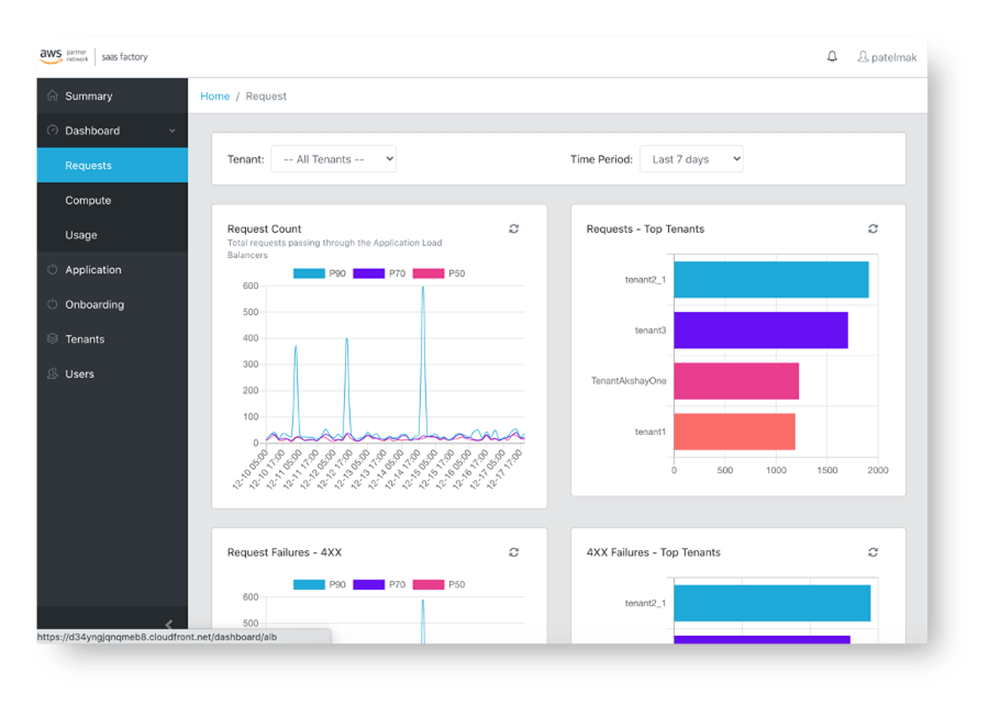Select Compute in the sidebar
This screenshot has height=716, width=1000.
click(88, 200)
